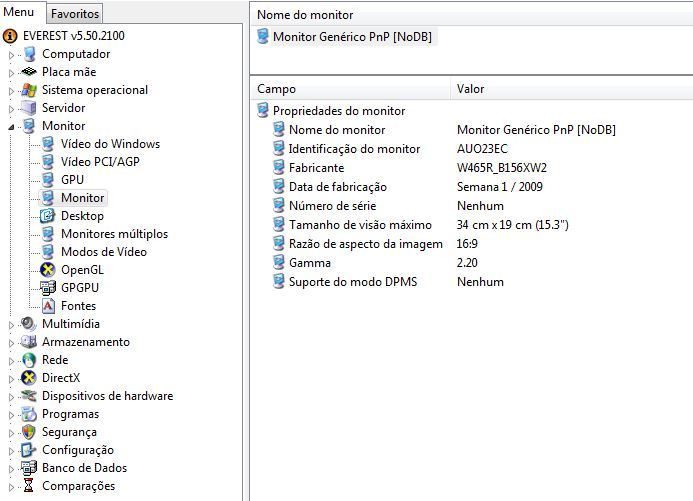The height and width of the screenshot is (501, 693).
Task: Click the Banco de Dados icon
Action: [x=29, y=468]
